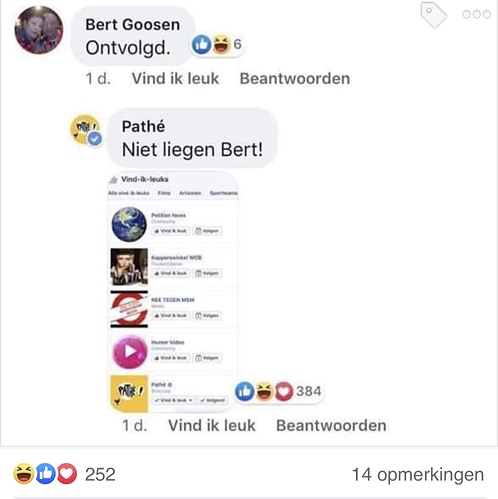View heart icon in post reactions
This screenshot has height=499, width=498.
[67, 474]
